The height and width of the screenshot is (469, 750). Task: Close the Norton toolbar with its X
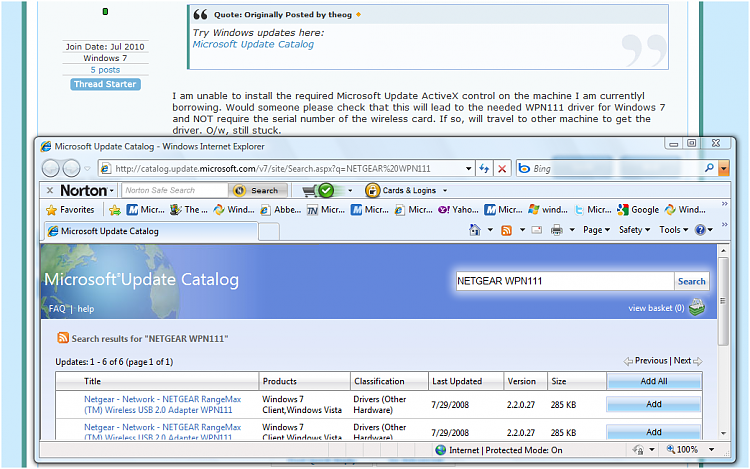pyautogui.click(x=50, y=190)
